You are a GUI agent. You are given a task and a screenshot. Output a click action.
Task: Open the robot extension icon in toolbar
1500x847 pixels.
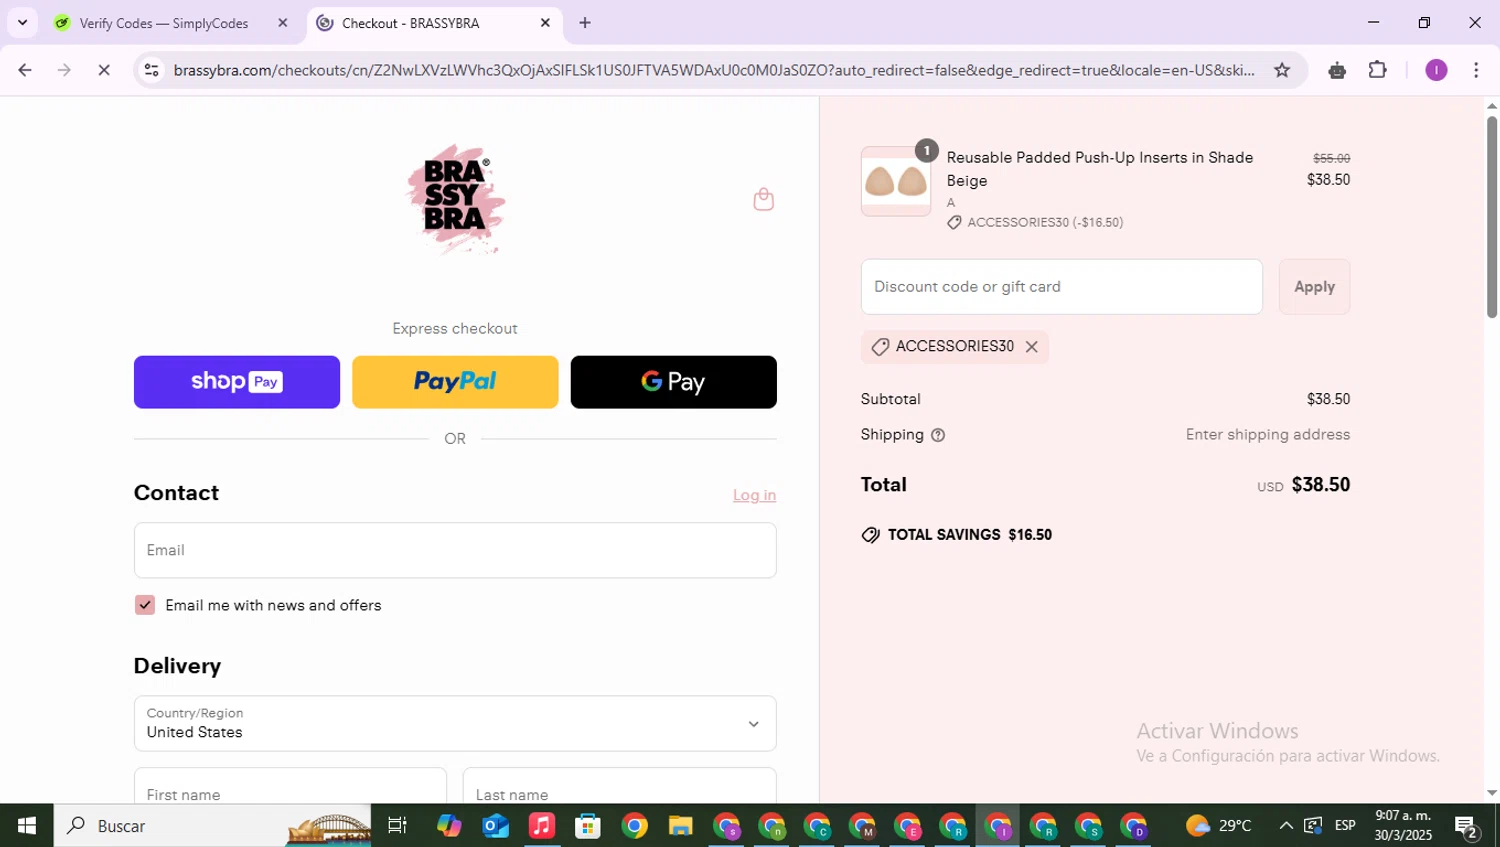(x=1337, y=70)
